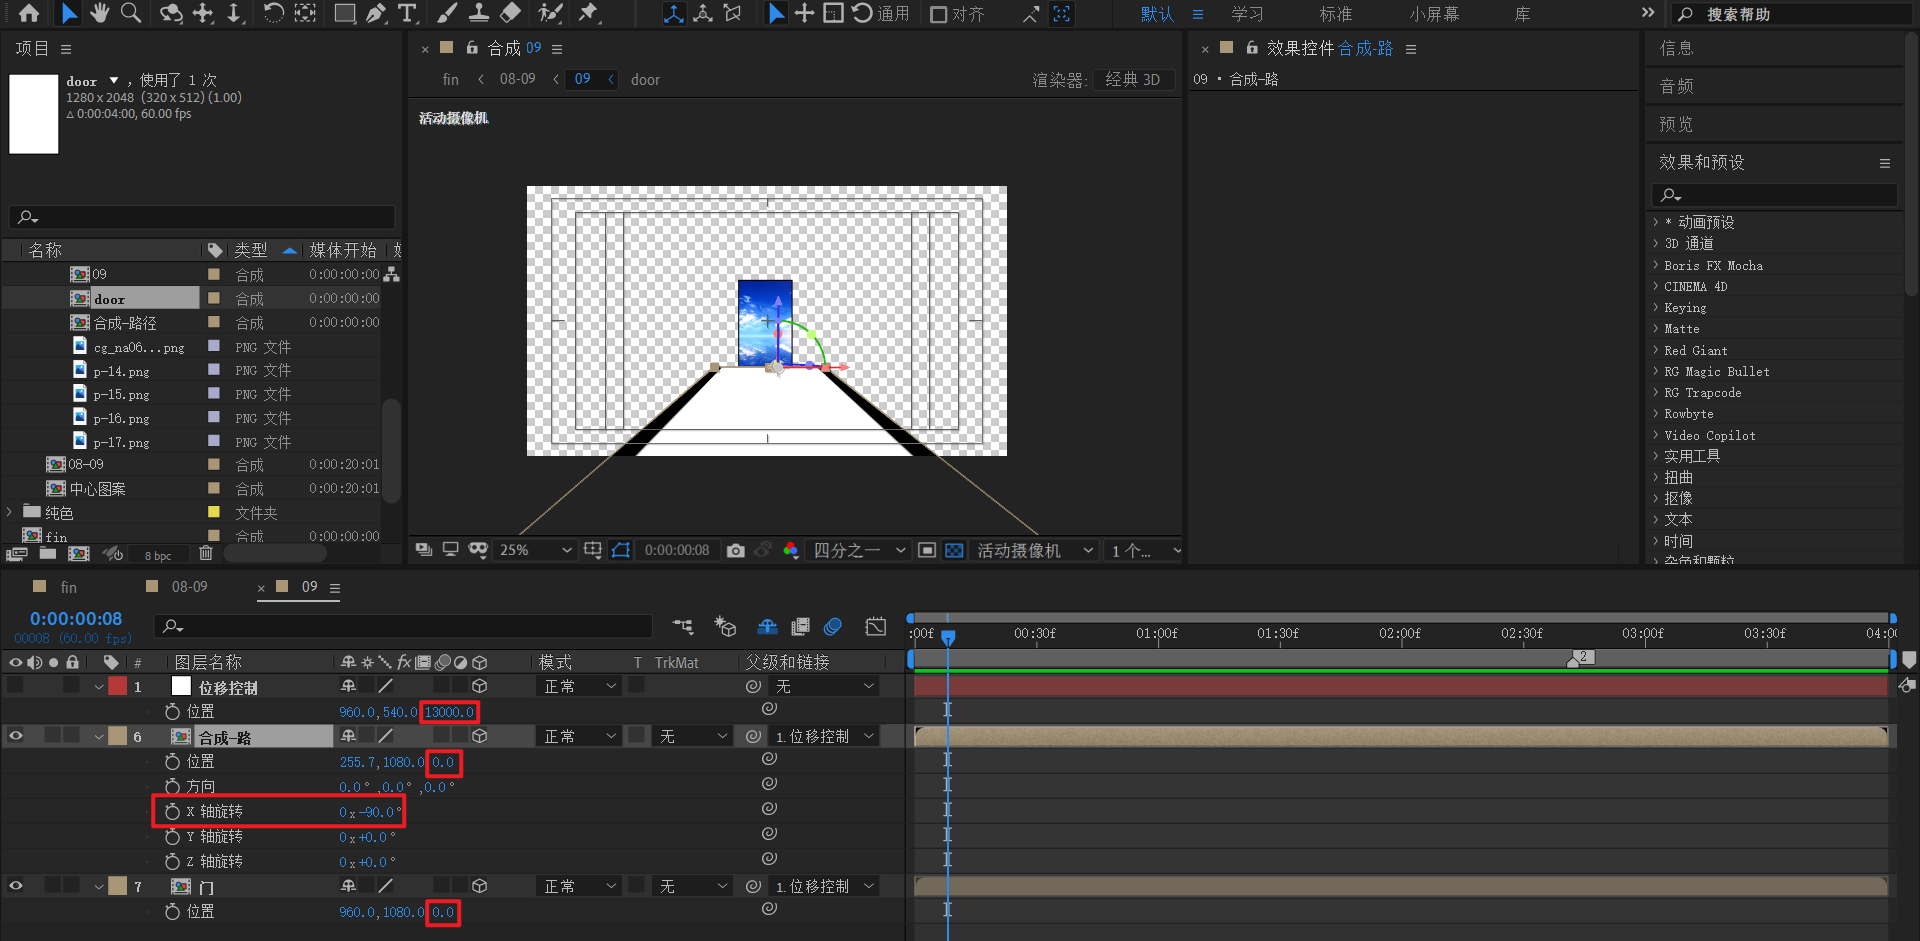Click the red label swatch of 位移控制
Screen dimensions: 1920x941
[x=118, y=686]
